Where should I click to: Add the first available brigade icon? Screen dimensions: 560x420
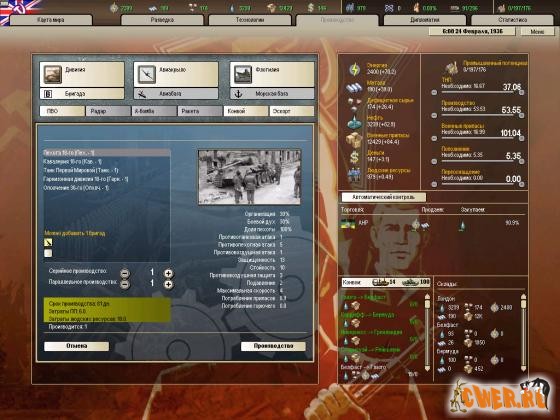(x=48, y=243)
